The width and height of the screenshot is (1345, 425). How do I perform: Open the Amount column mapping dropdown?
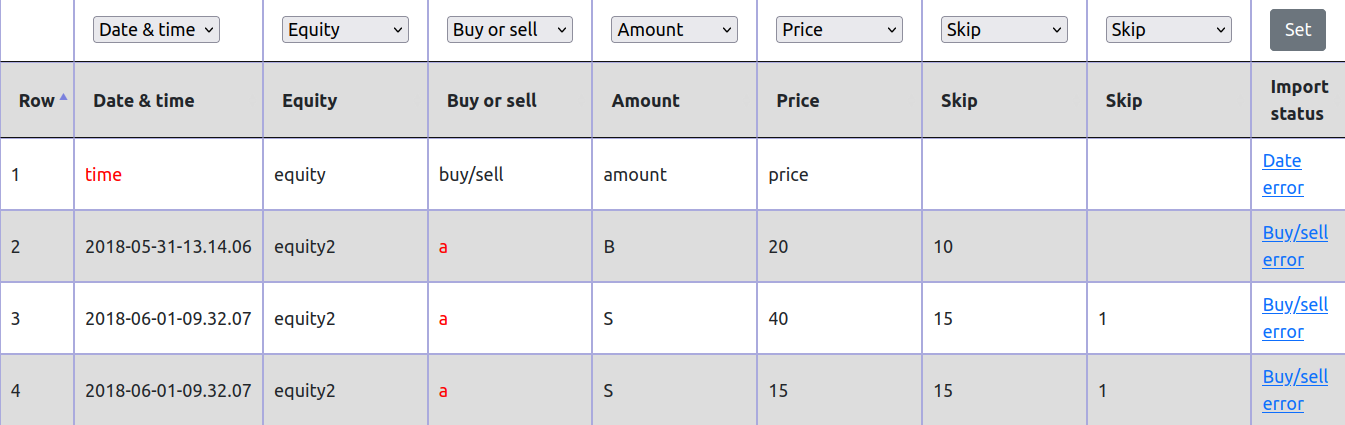(x=674, y=30)
